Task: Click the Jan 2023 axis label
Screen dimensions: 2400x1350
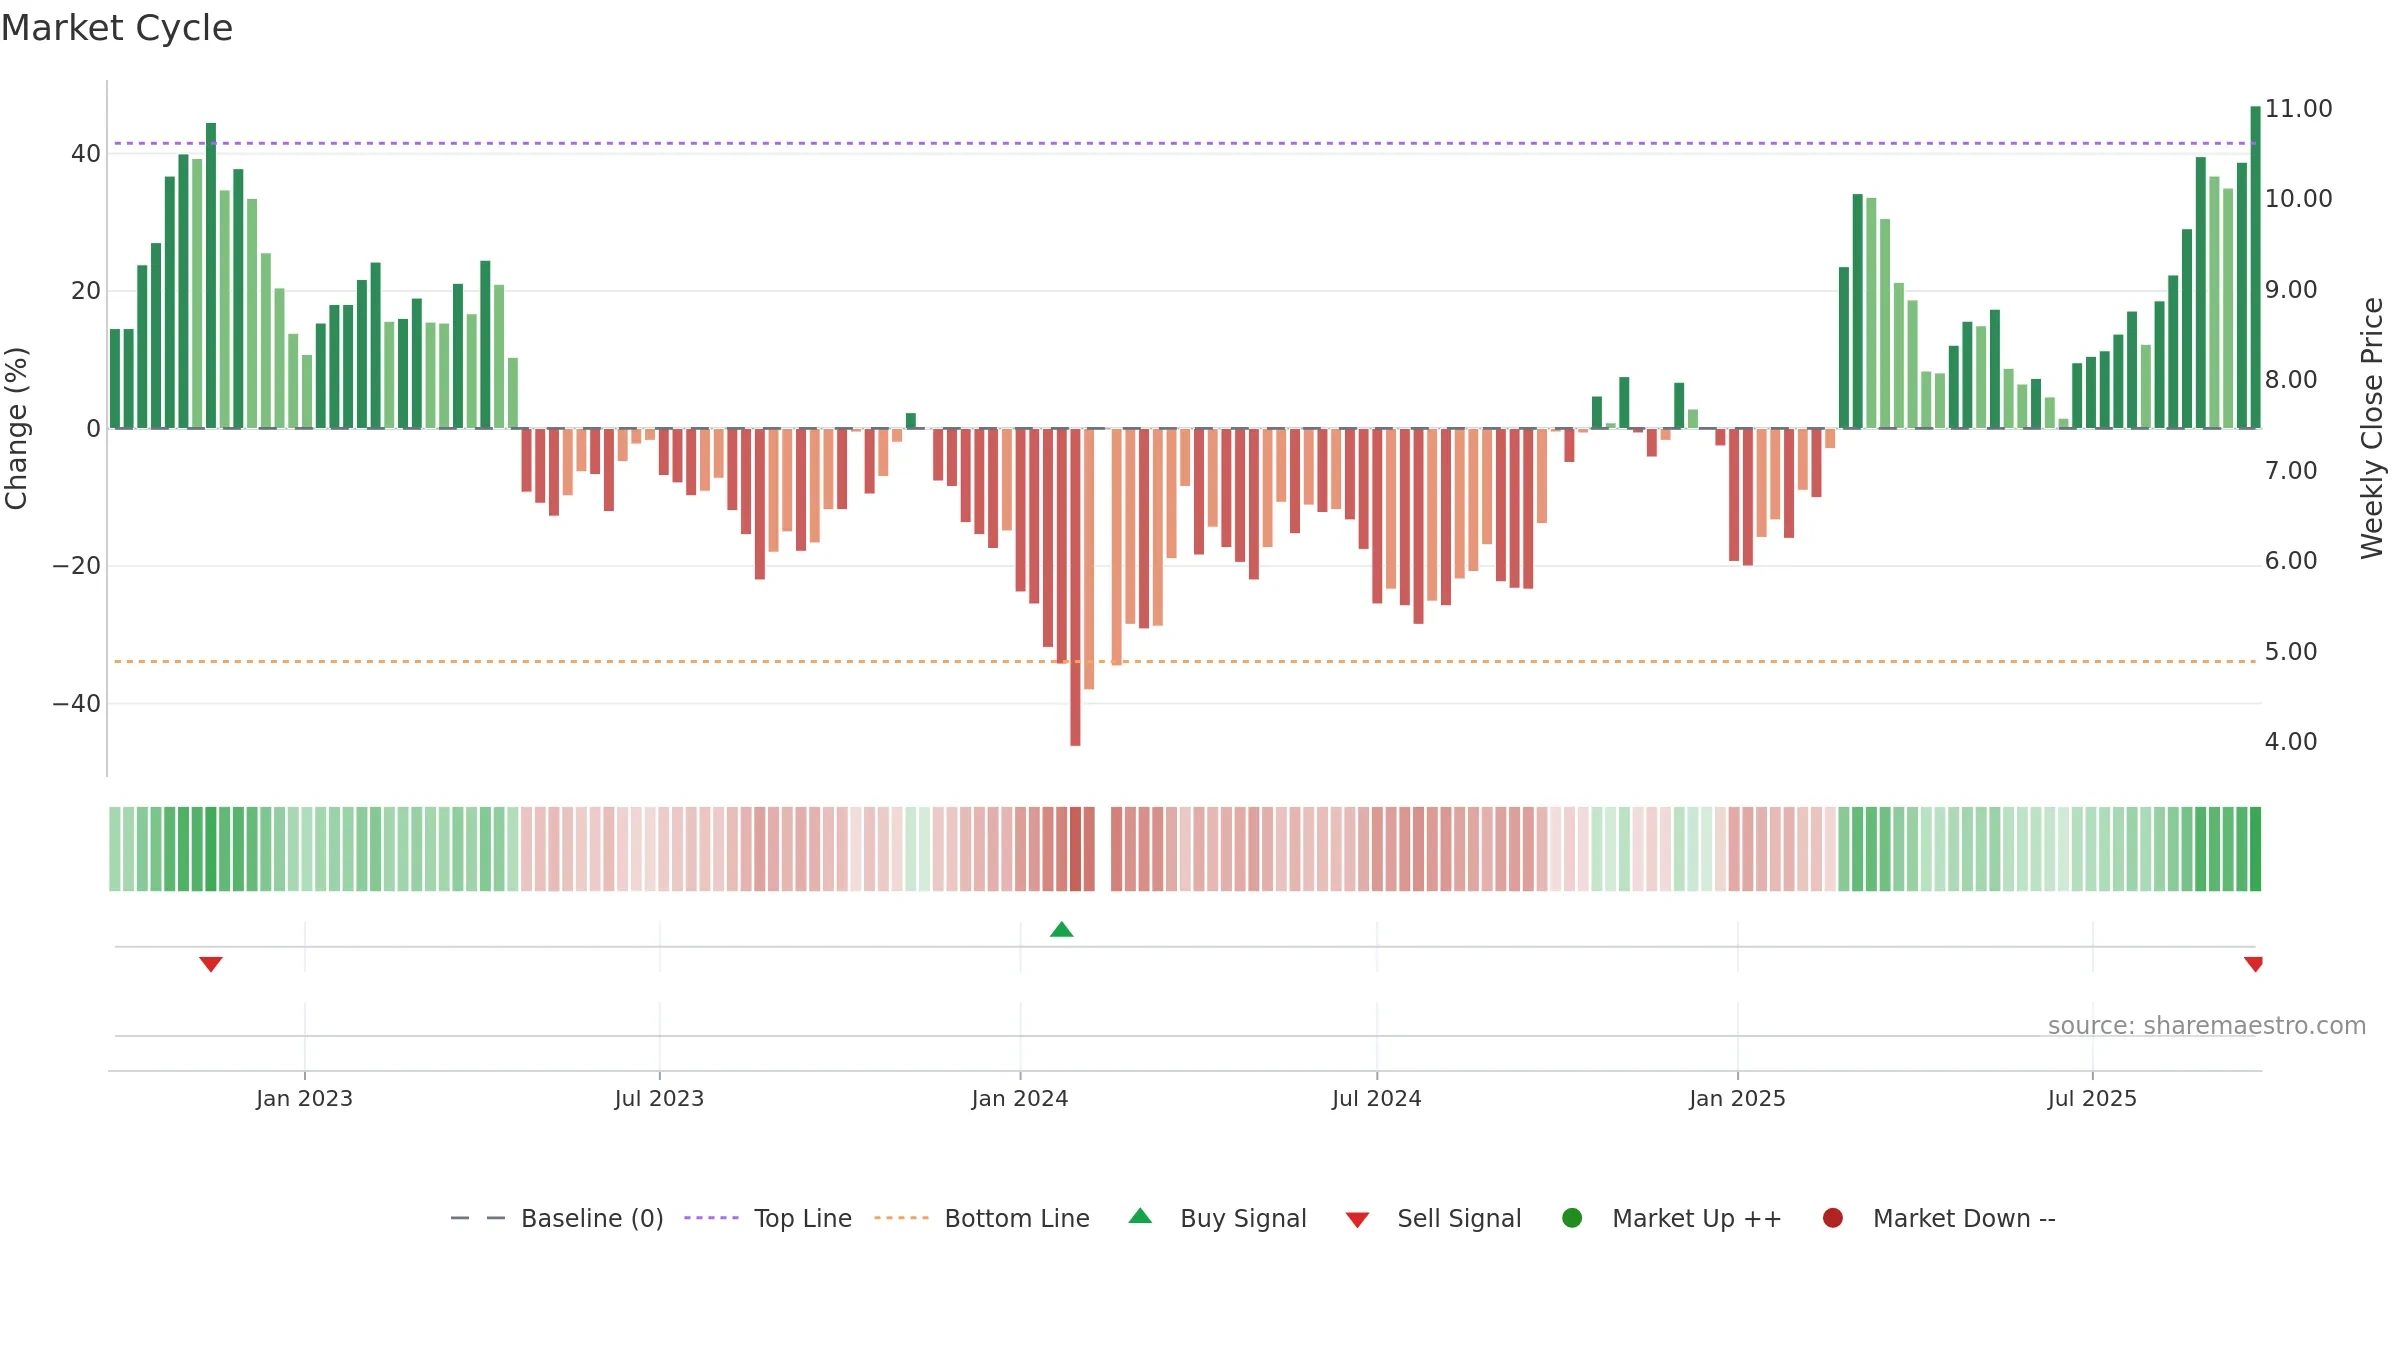Action: (x=304, y=1099)
